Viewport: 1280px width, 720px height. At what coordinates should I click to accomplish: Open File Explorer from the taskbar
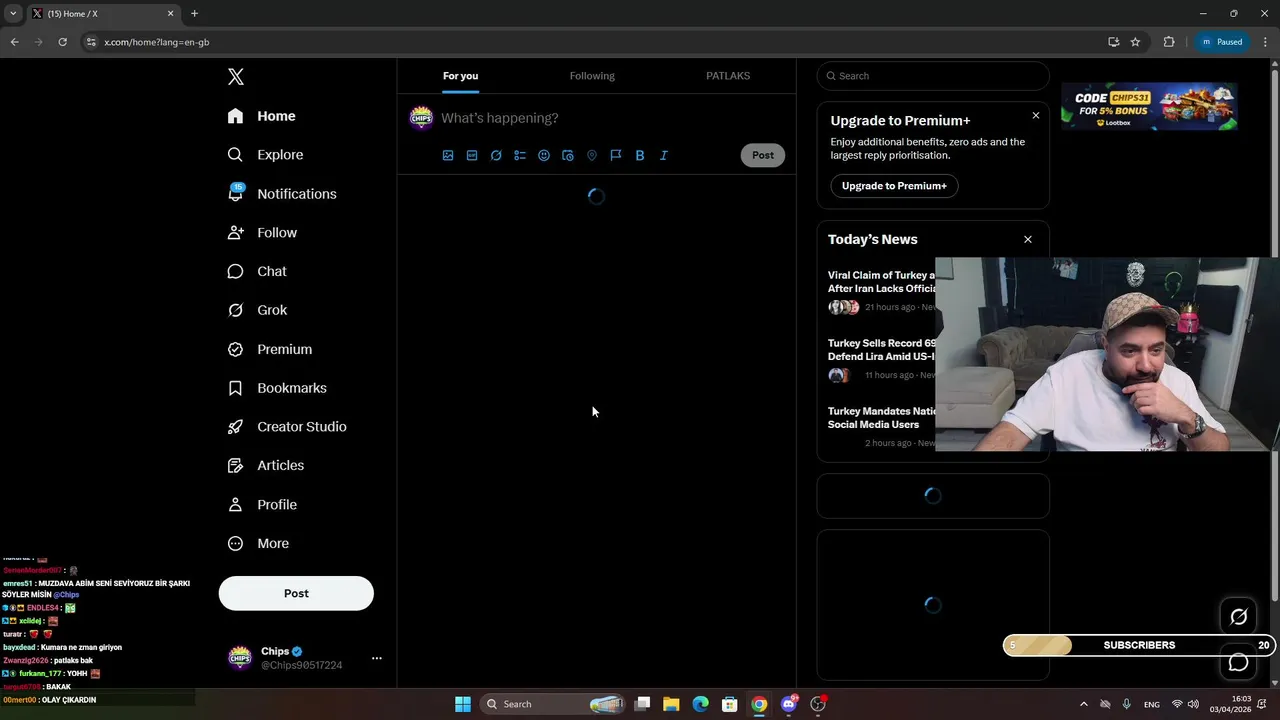[671, 704]
